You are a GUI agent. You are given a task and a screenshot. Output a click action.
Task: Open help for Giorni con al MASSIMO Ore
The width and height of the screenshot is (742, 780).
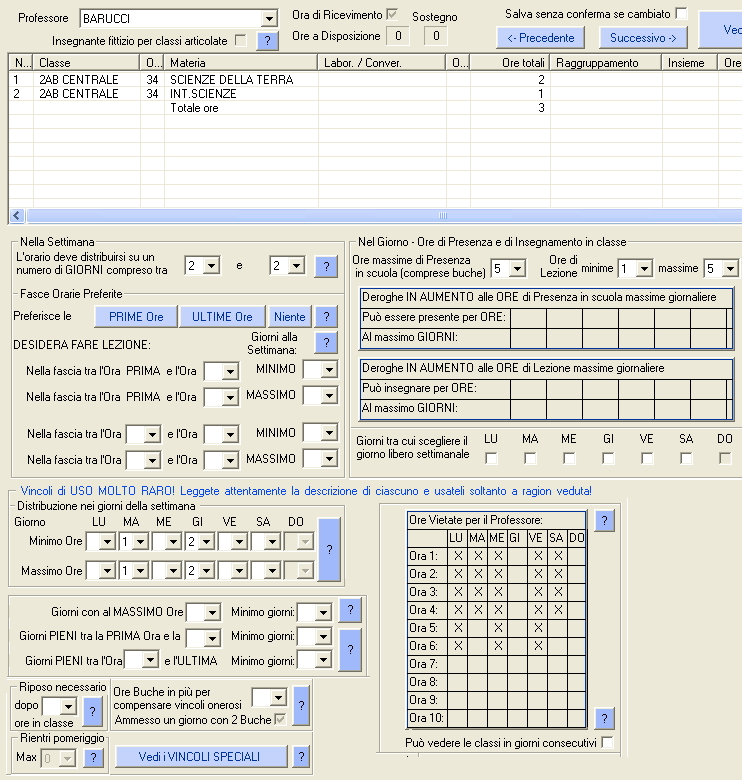(350, 610)
